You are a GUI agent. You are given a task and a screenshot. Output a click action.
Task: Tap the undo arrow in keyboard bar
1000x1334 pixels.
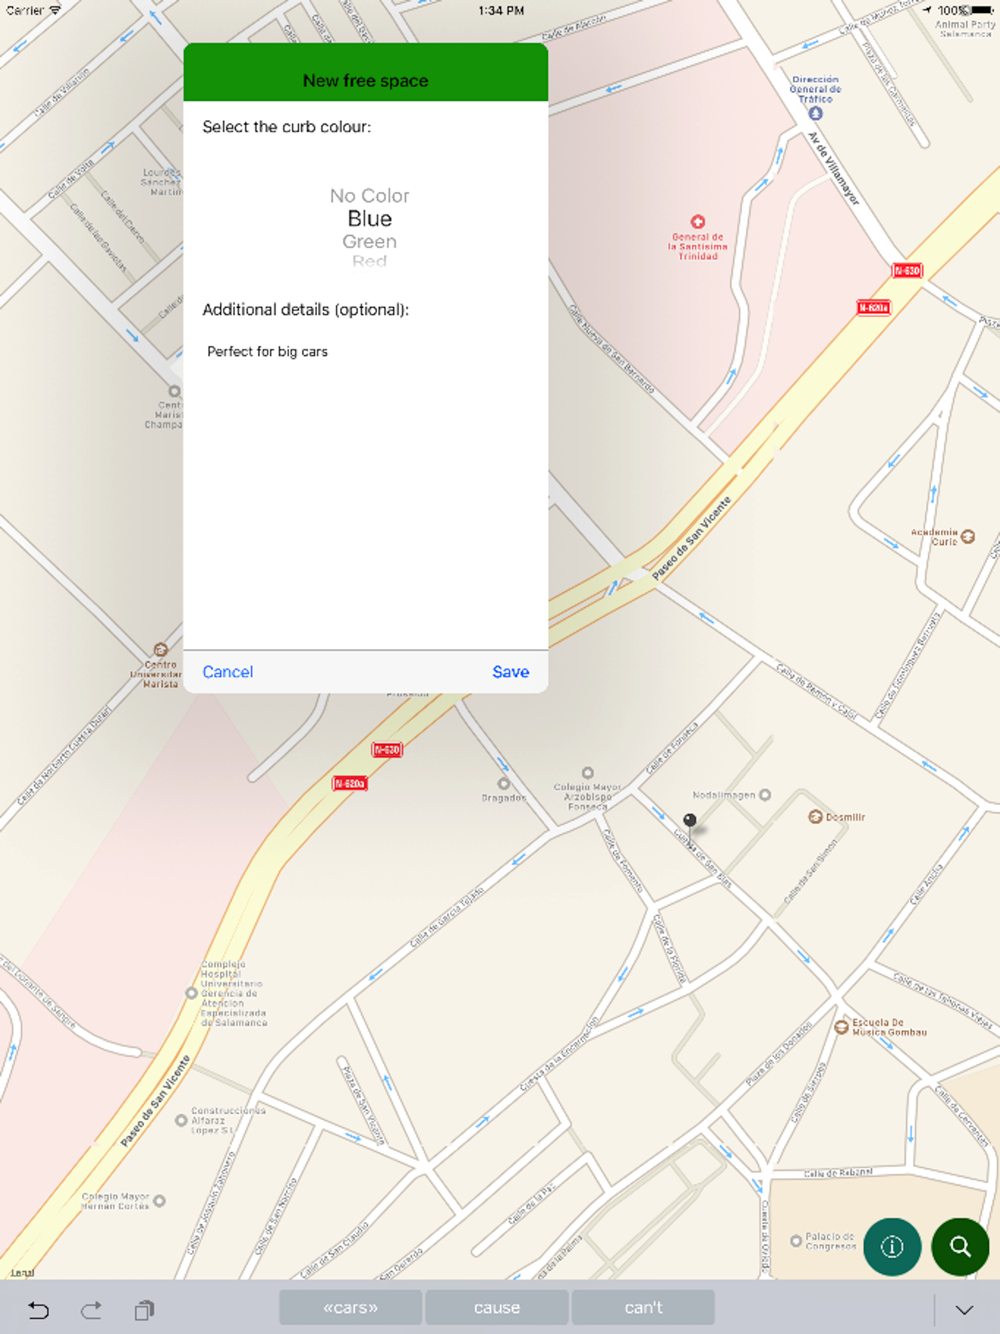38,1309
